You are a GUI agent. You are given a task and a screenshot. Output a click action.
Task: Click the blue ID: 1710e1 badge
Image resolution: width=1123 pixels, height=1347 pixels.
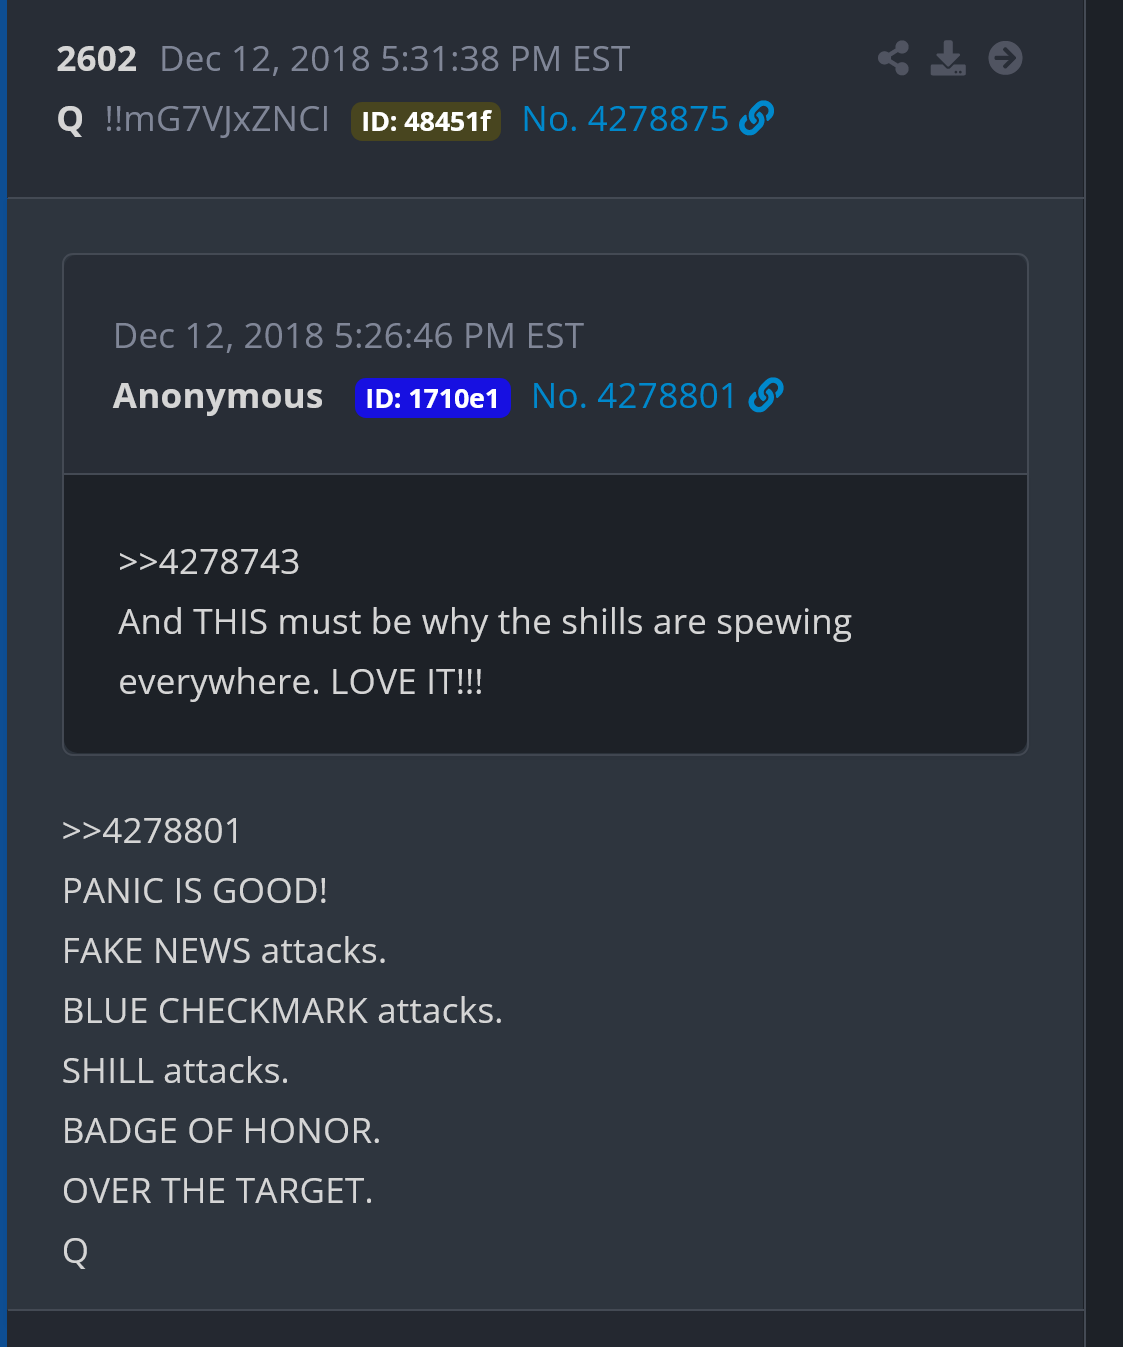(x=433, y=398)
